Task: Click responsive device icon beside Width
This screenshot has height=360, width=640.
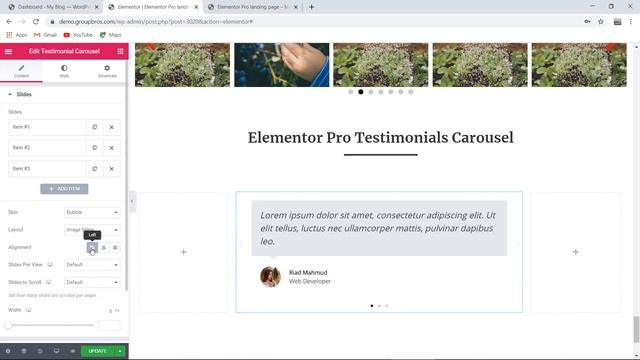Action: tap(29, 310)
